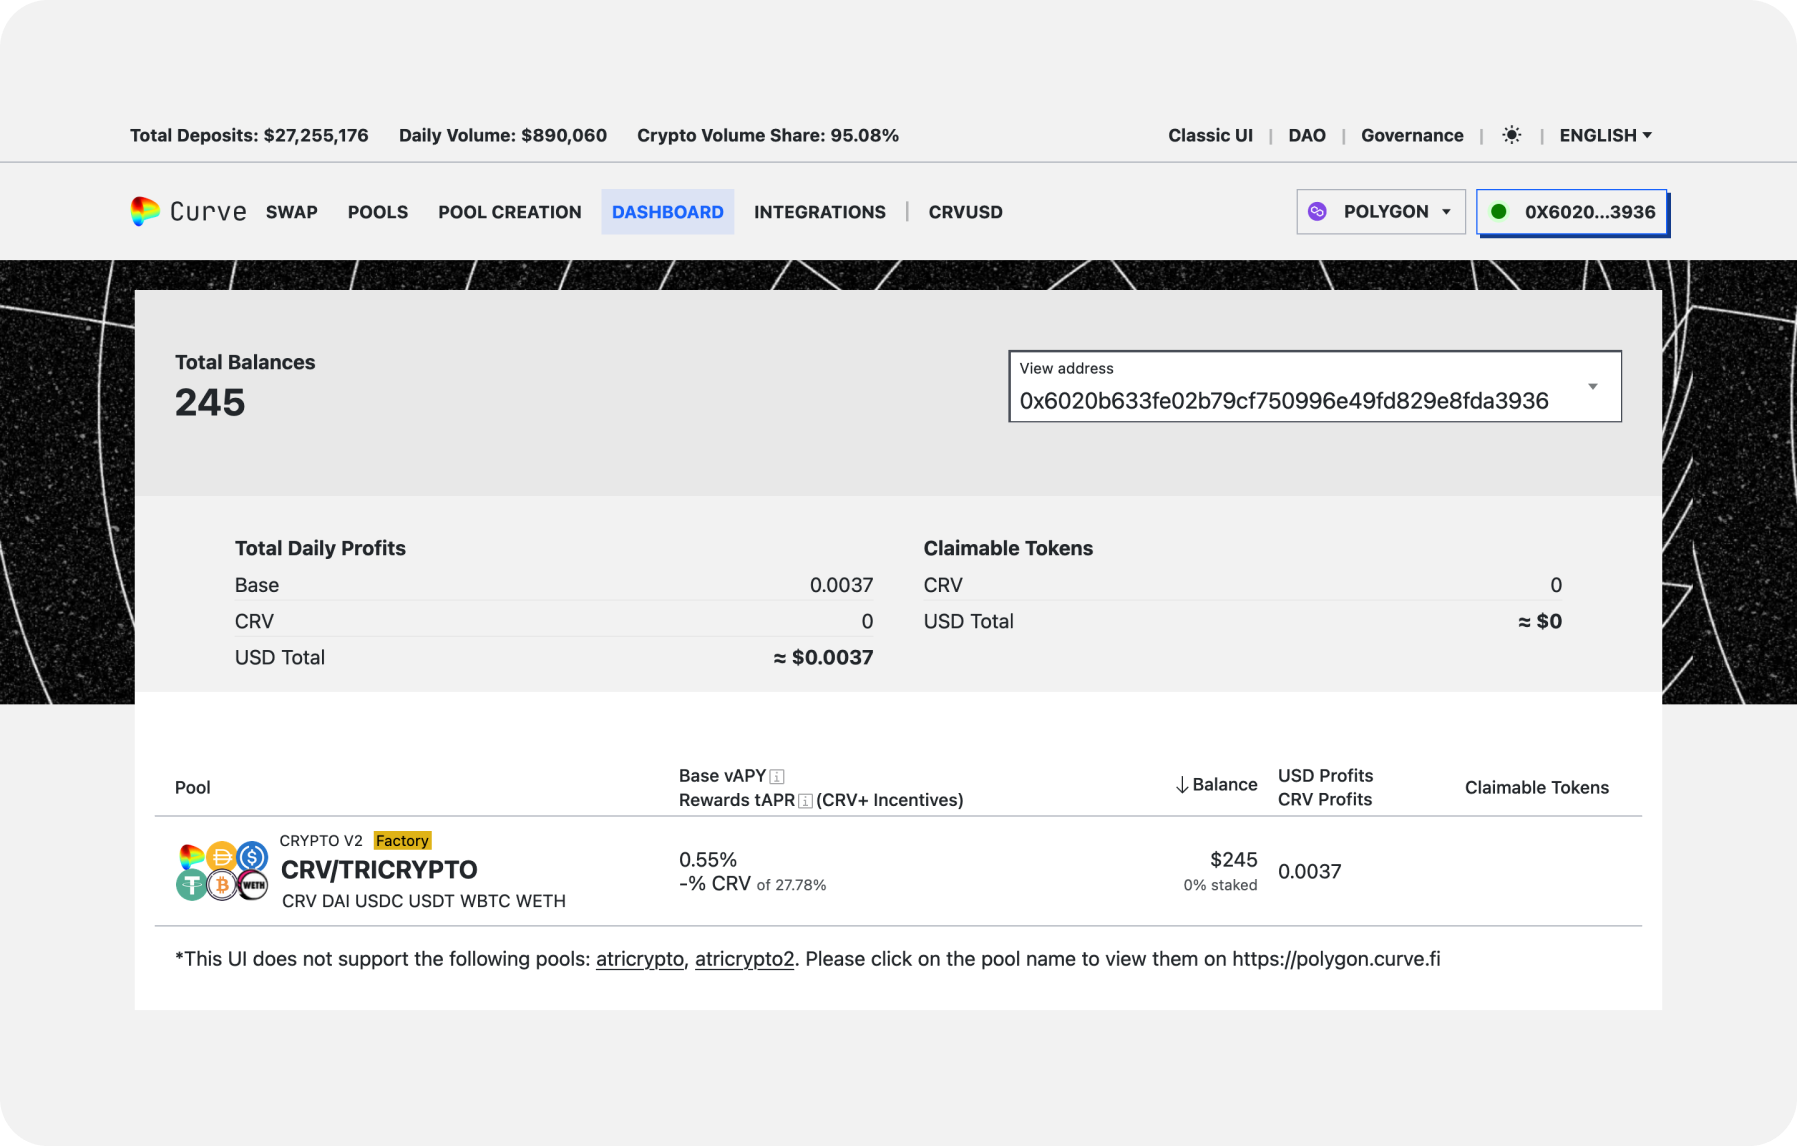Click the Classic UI link
The image size is (1797, 1146).
[1210, 135]
